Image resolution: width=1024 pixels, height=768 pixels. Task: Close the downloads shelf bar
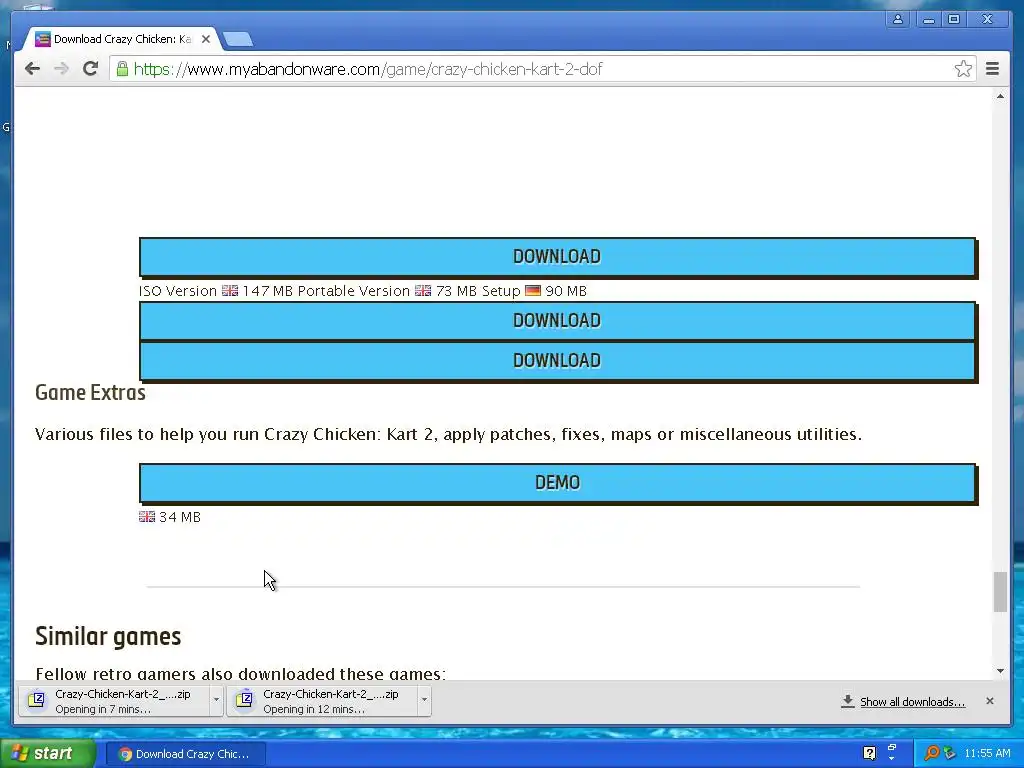989,701
